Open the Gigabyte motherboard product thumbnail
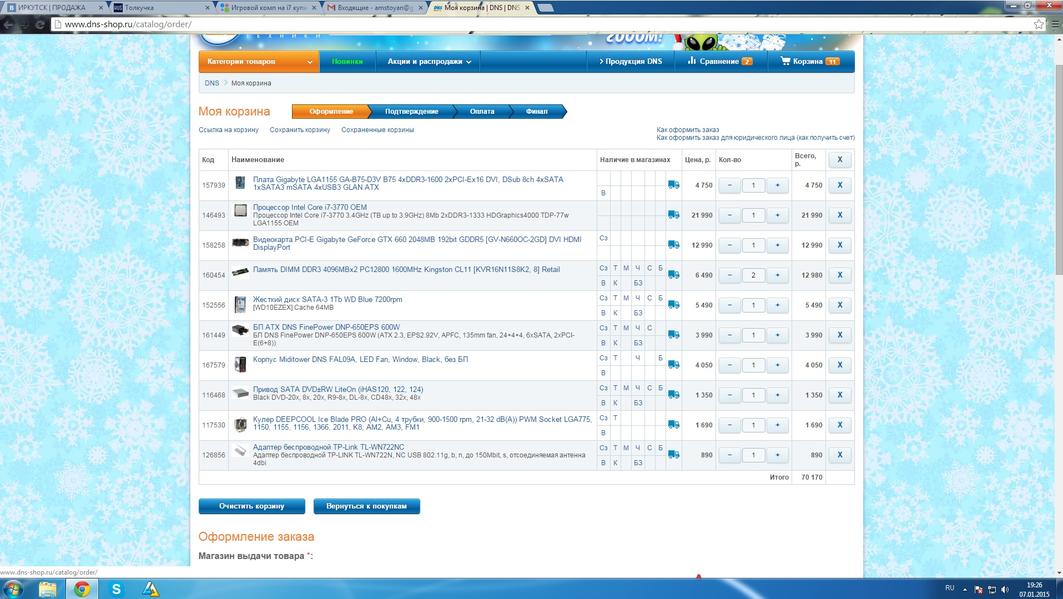The height and width of the screenshot is (599, 1063). coord(240,183)
